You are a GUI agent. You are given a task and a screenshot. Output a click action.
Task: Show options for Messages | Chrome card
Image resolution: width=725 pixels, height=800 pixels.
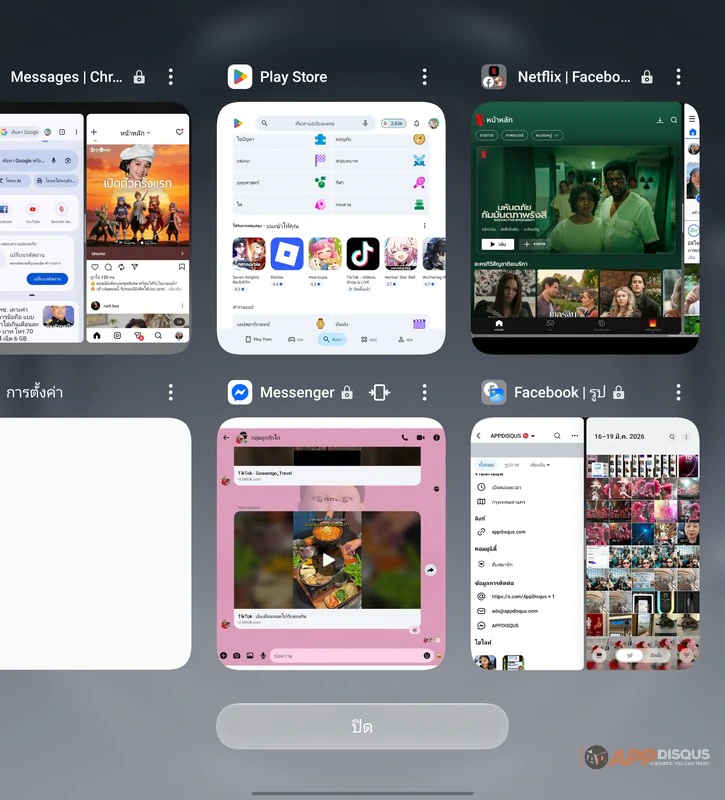click(171, 77)
